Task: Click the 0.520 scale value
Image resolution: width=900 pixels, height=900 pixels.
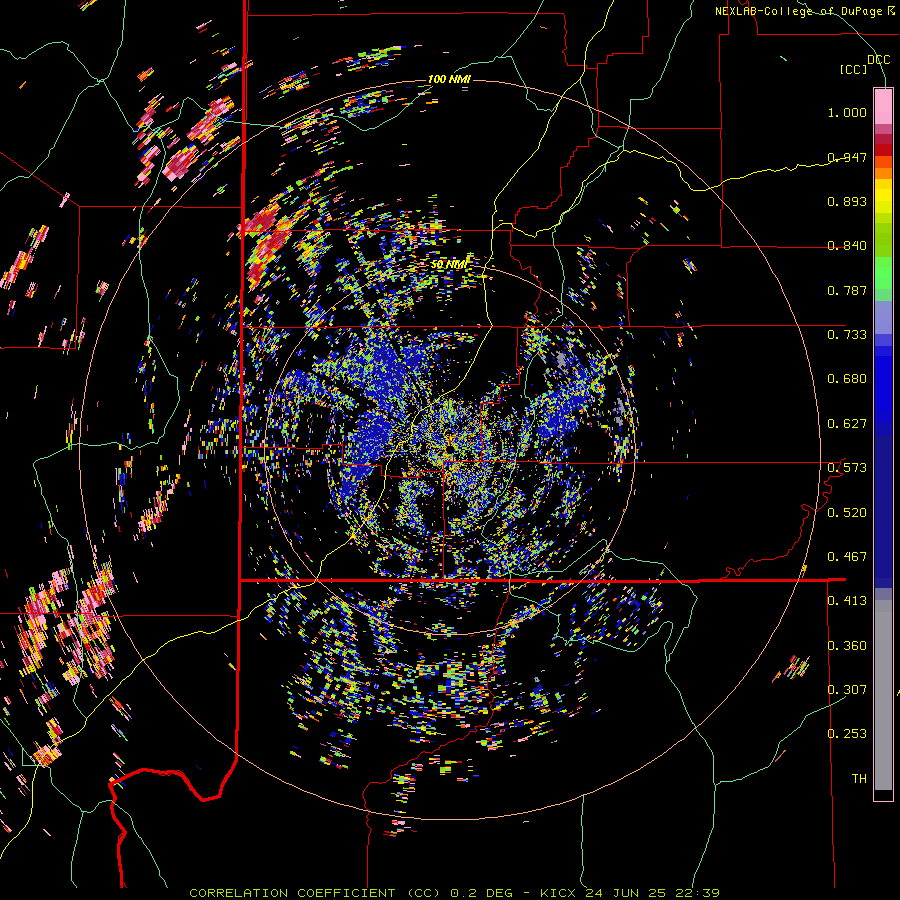Action: [x=847, y=512]
